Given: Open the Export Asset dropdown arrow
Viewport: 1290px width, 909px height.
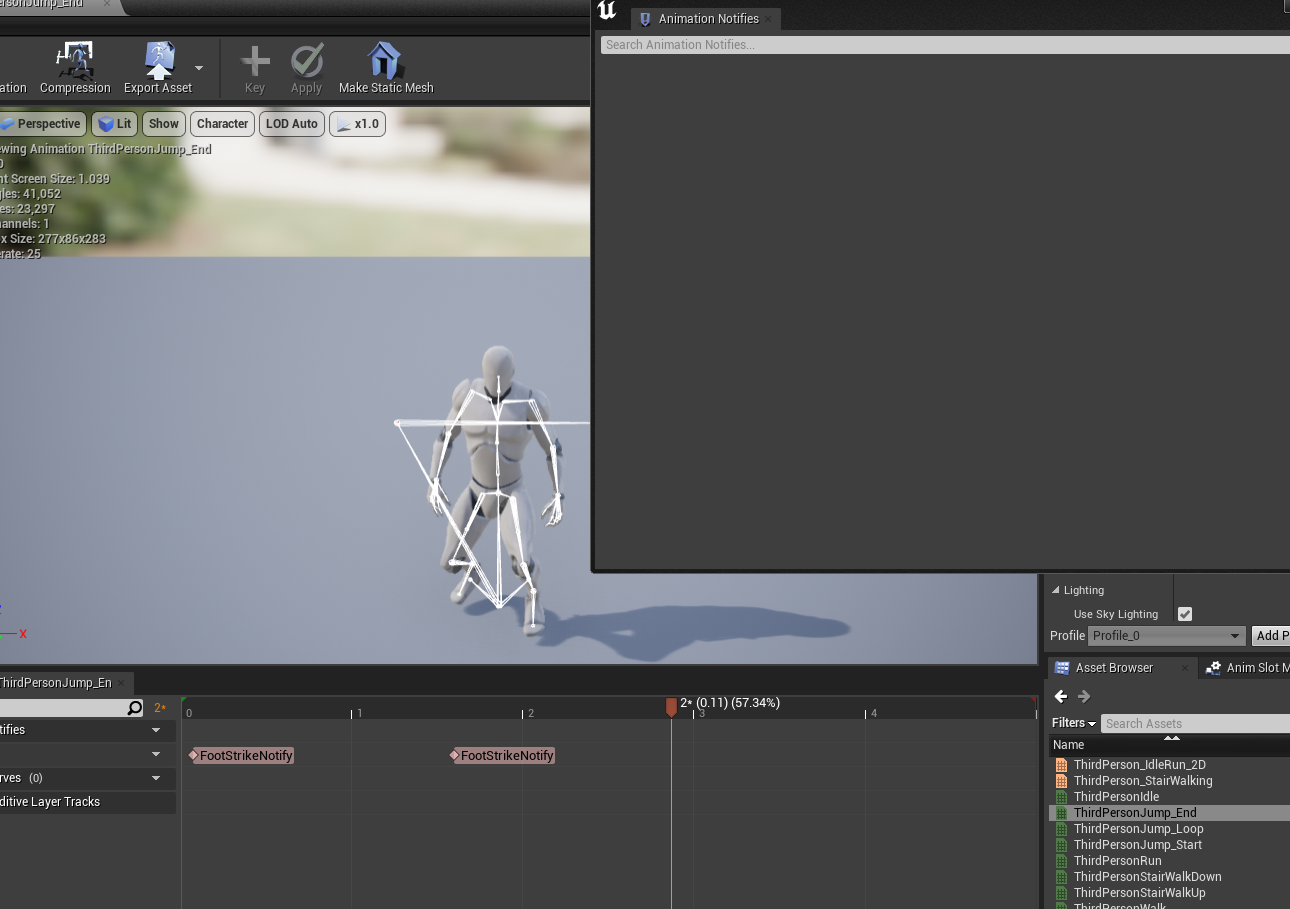Looking at the screenshot, I should (x=199, y=68).
